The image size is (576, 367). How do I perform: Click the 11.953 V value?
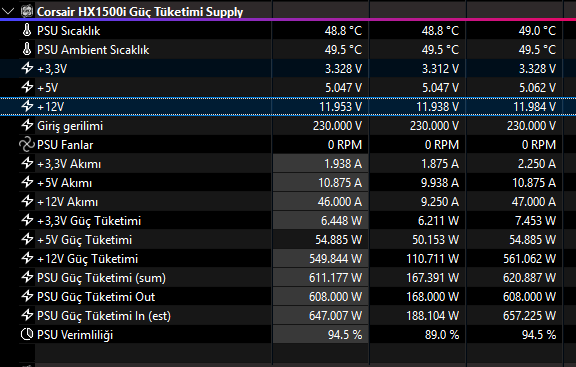(341, 107)
